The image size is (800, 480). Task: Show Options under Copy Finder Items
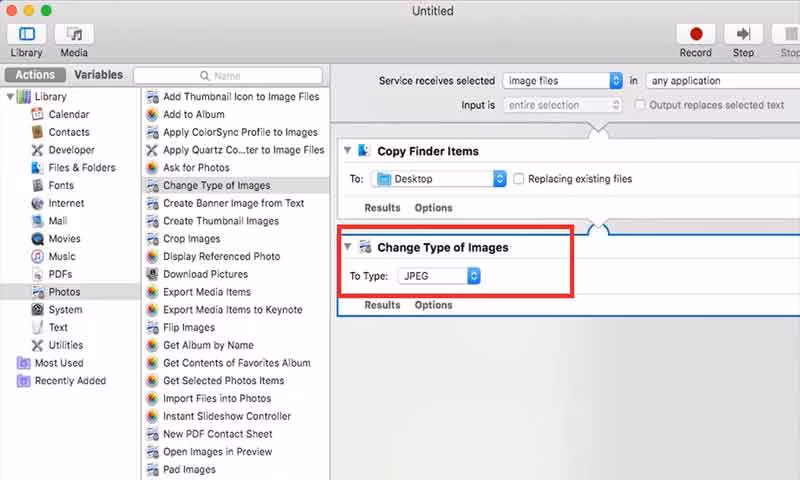click(433, 208)
